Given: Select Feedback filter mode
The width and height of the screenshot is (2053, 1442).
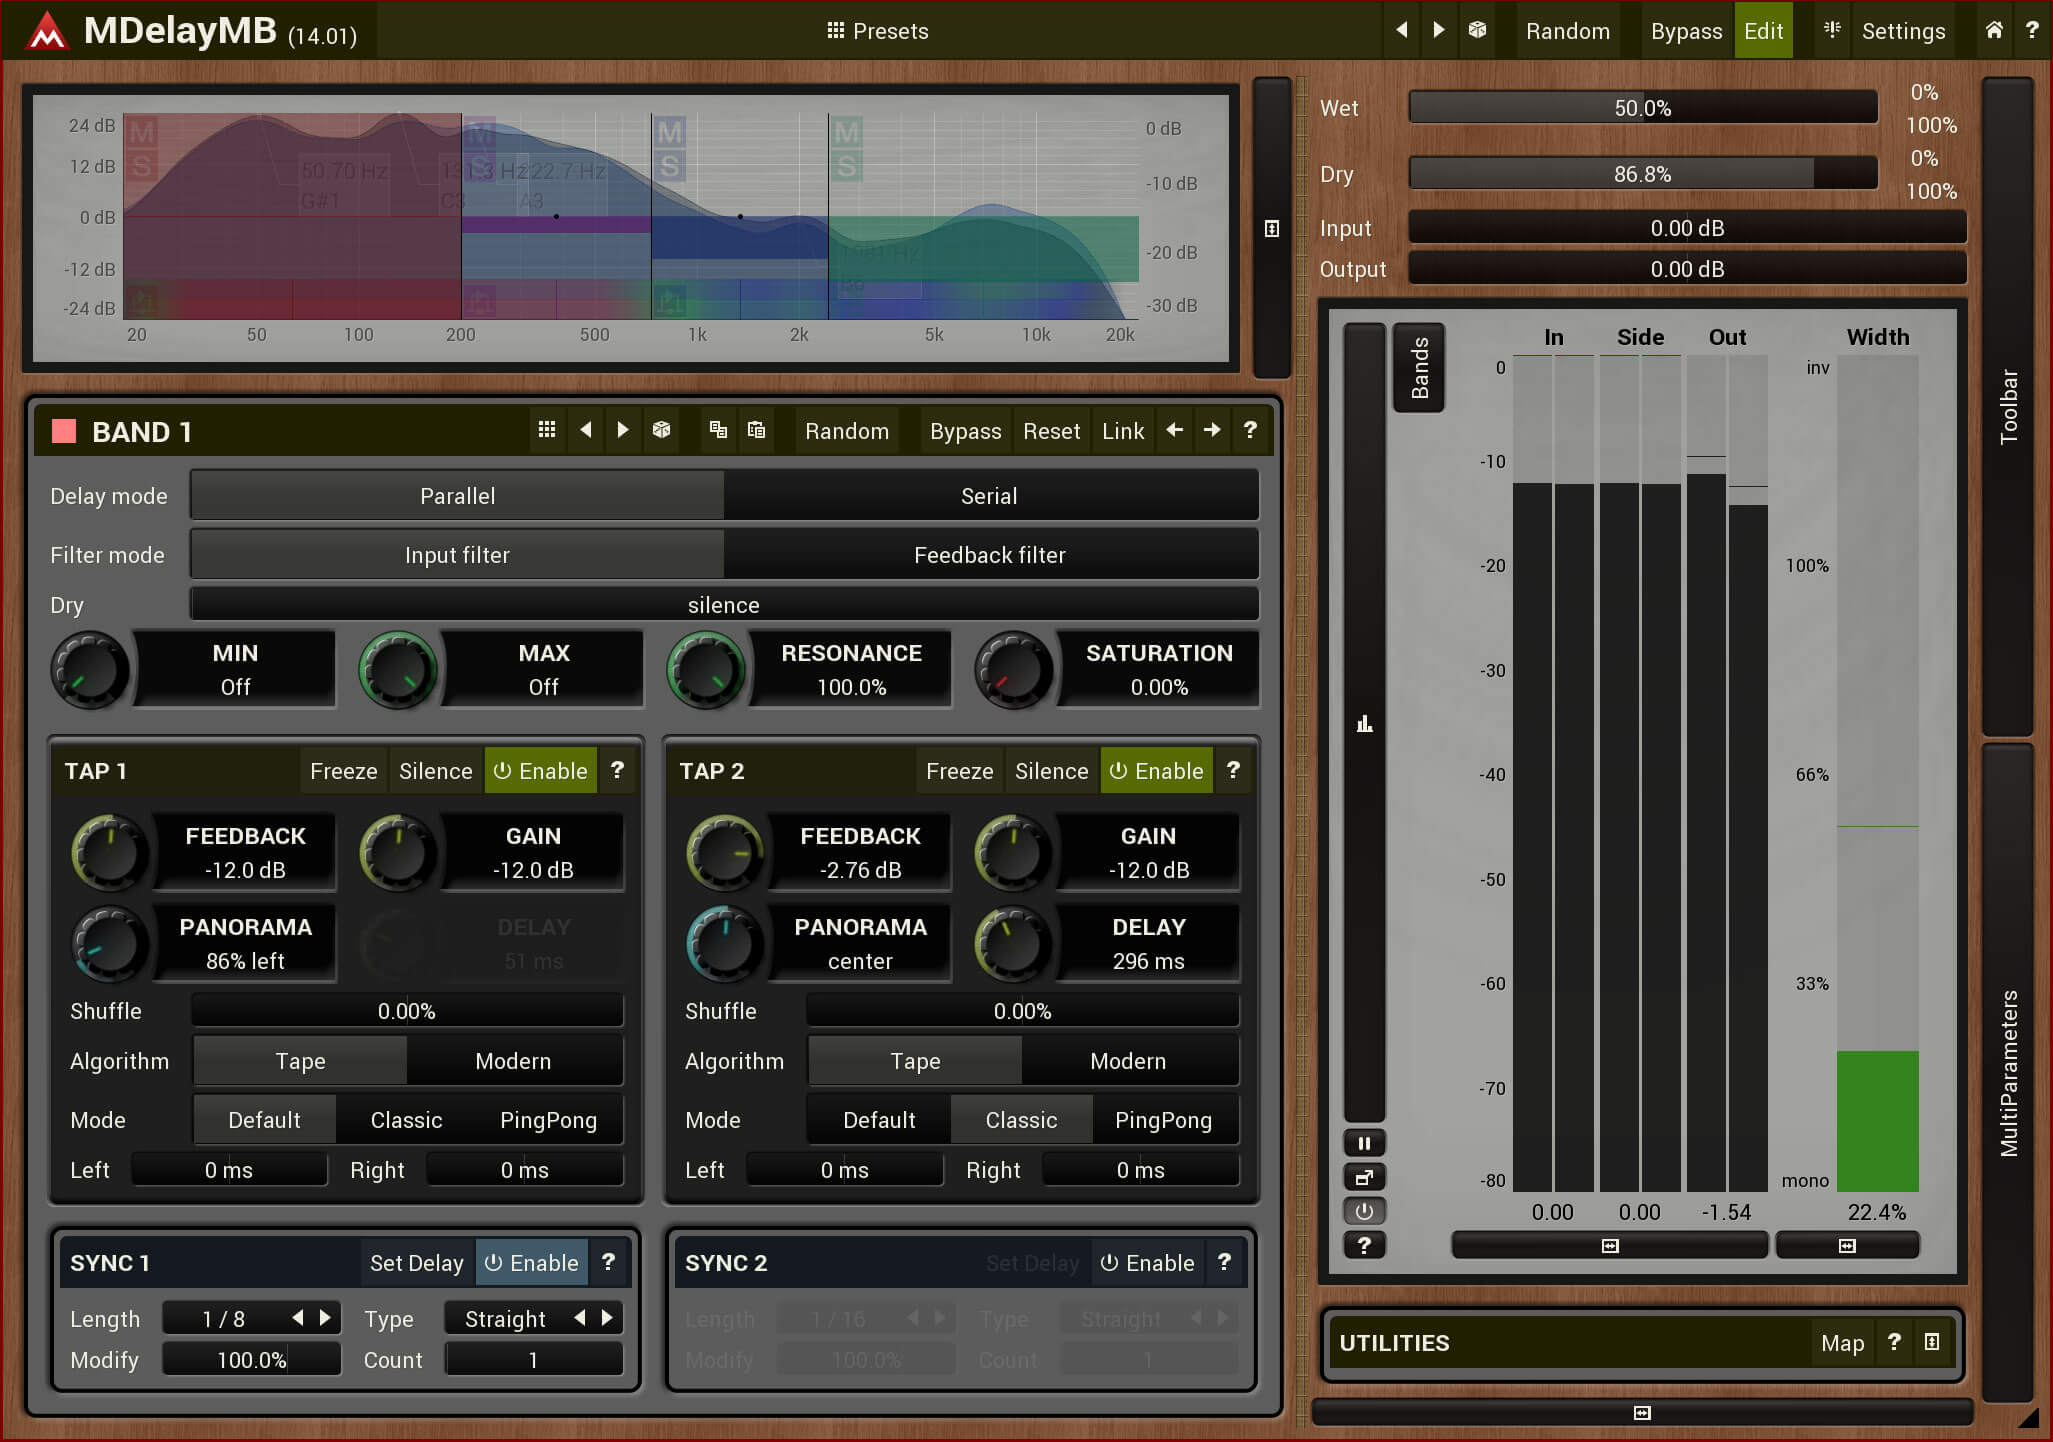Looking at the screenshot, I should click(x=990, y=555).
